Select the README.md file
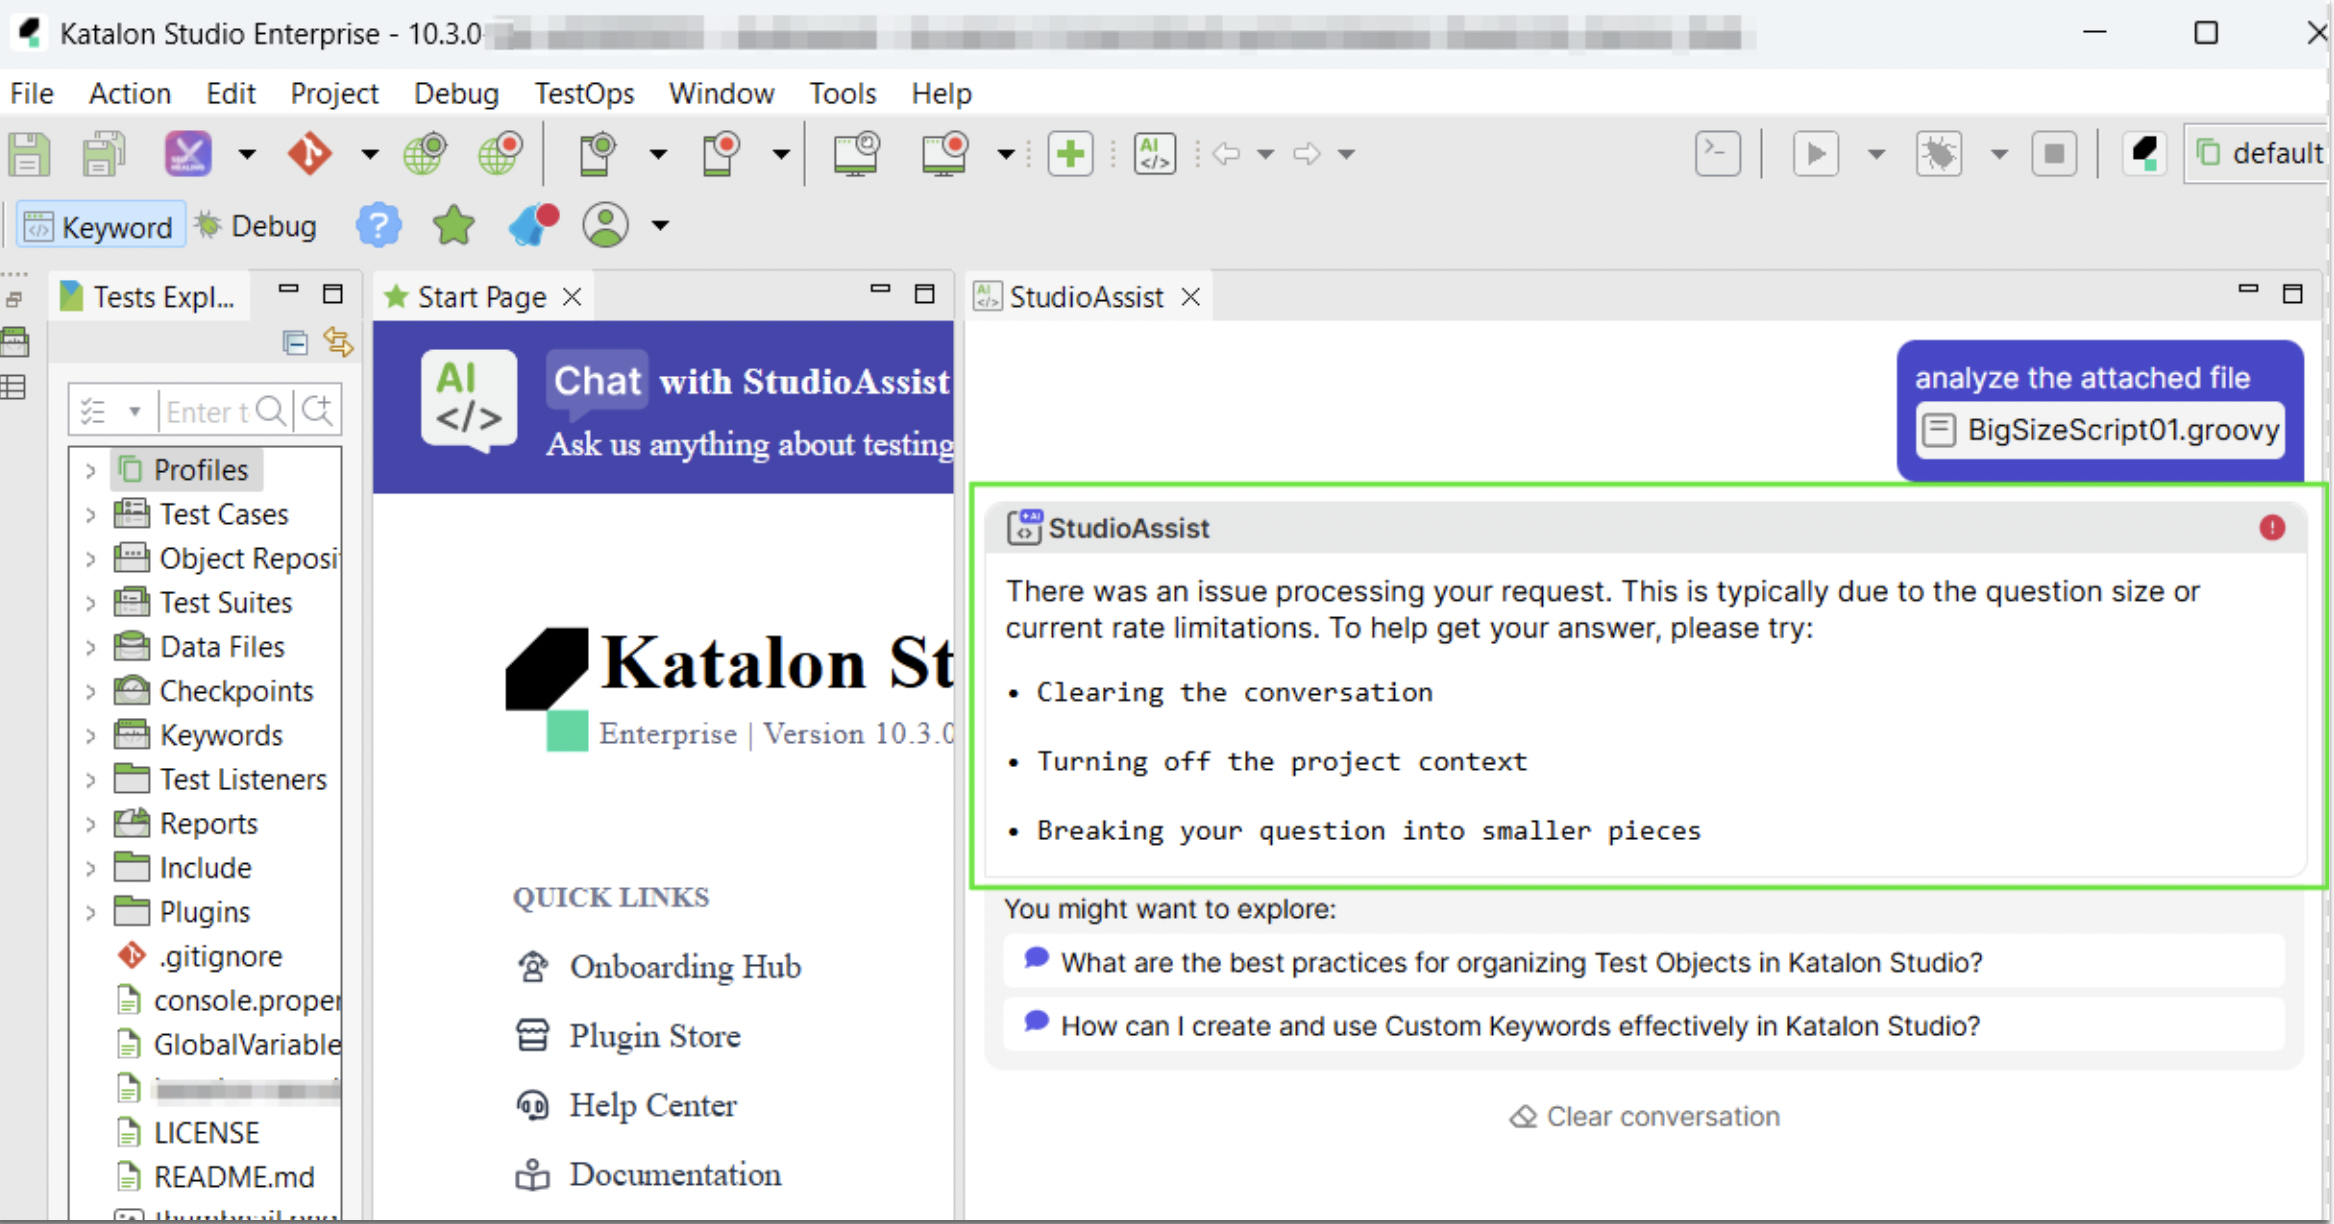Screen dimensions: 2334x1224 pos(215,1177)
